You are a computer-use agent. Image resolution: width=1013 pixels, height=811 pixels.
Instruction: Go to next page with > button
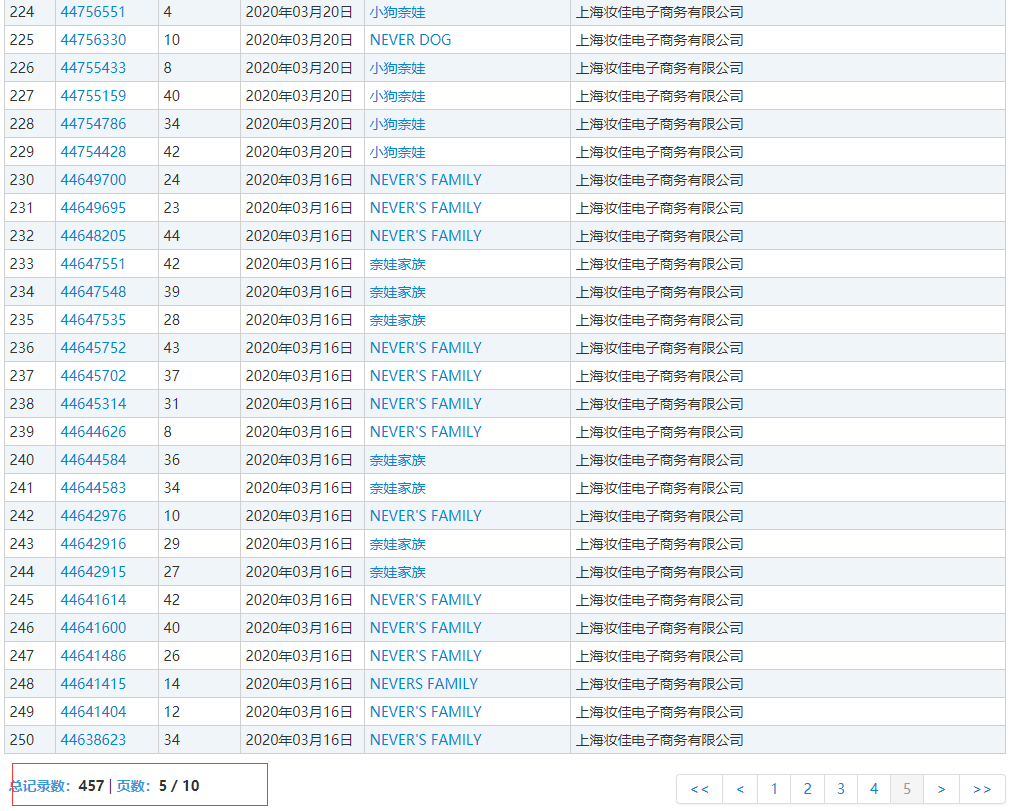point(941,789)
